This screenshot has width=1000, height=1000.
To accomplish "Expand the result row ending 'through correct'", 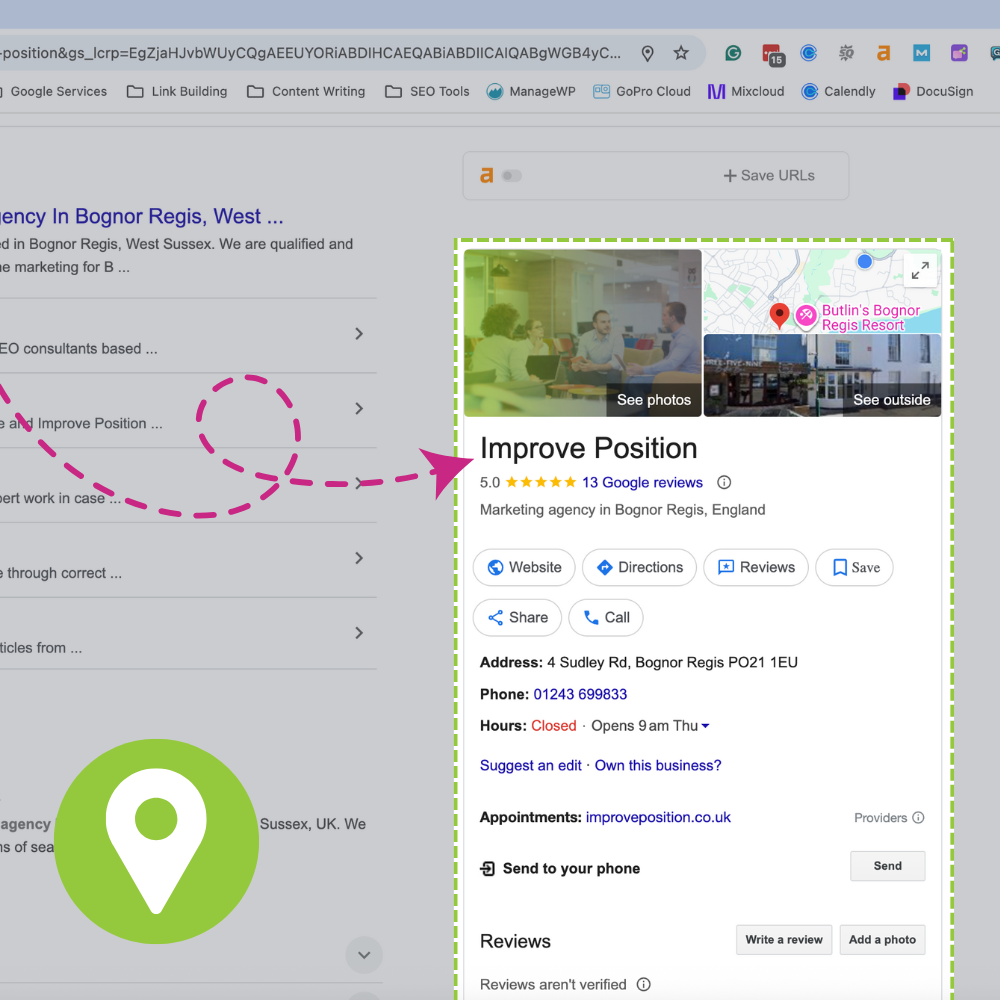I will pyautogui.click(x=359, y=558).
